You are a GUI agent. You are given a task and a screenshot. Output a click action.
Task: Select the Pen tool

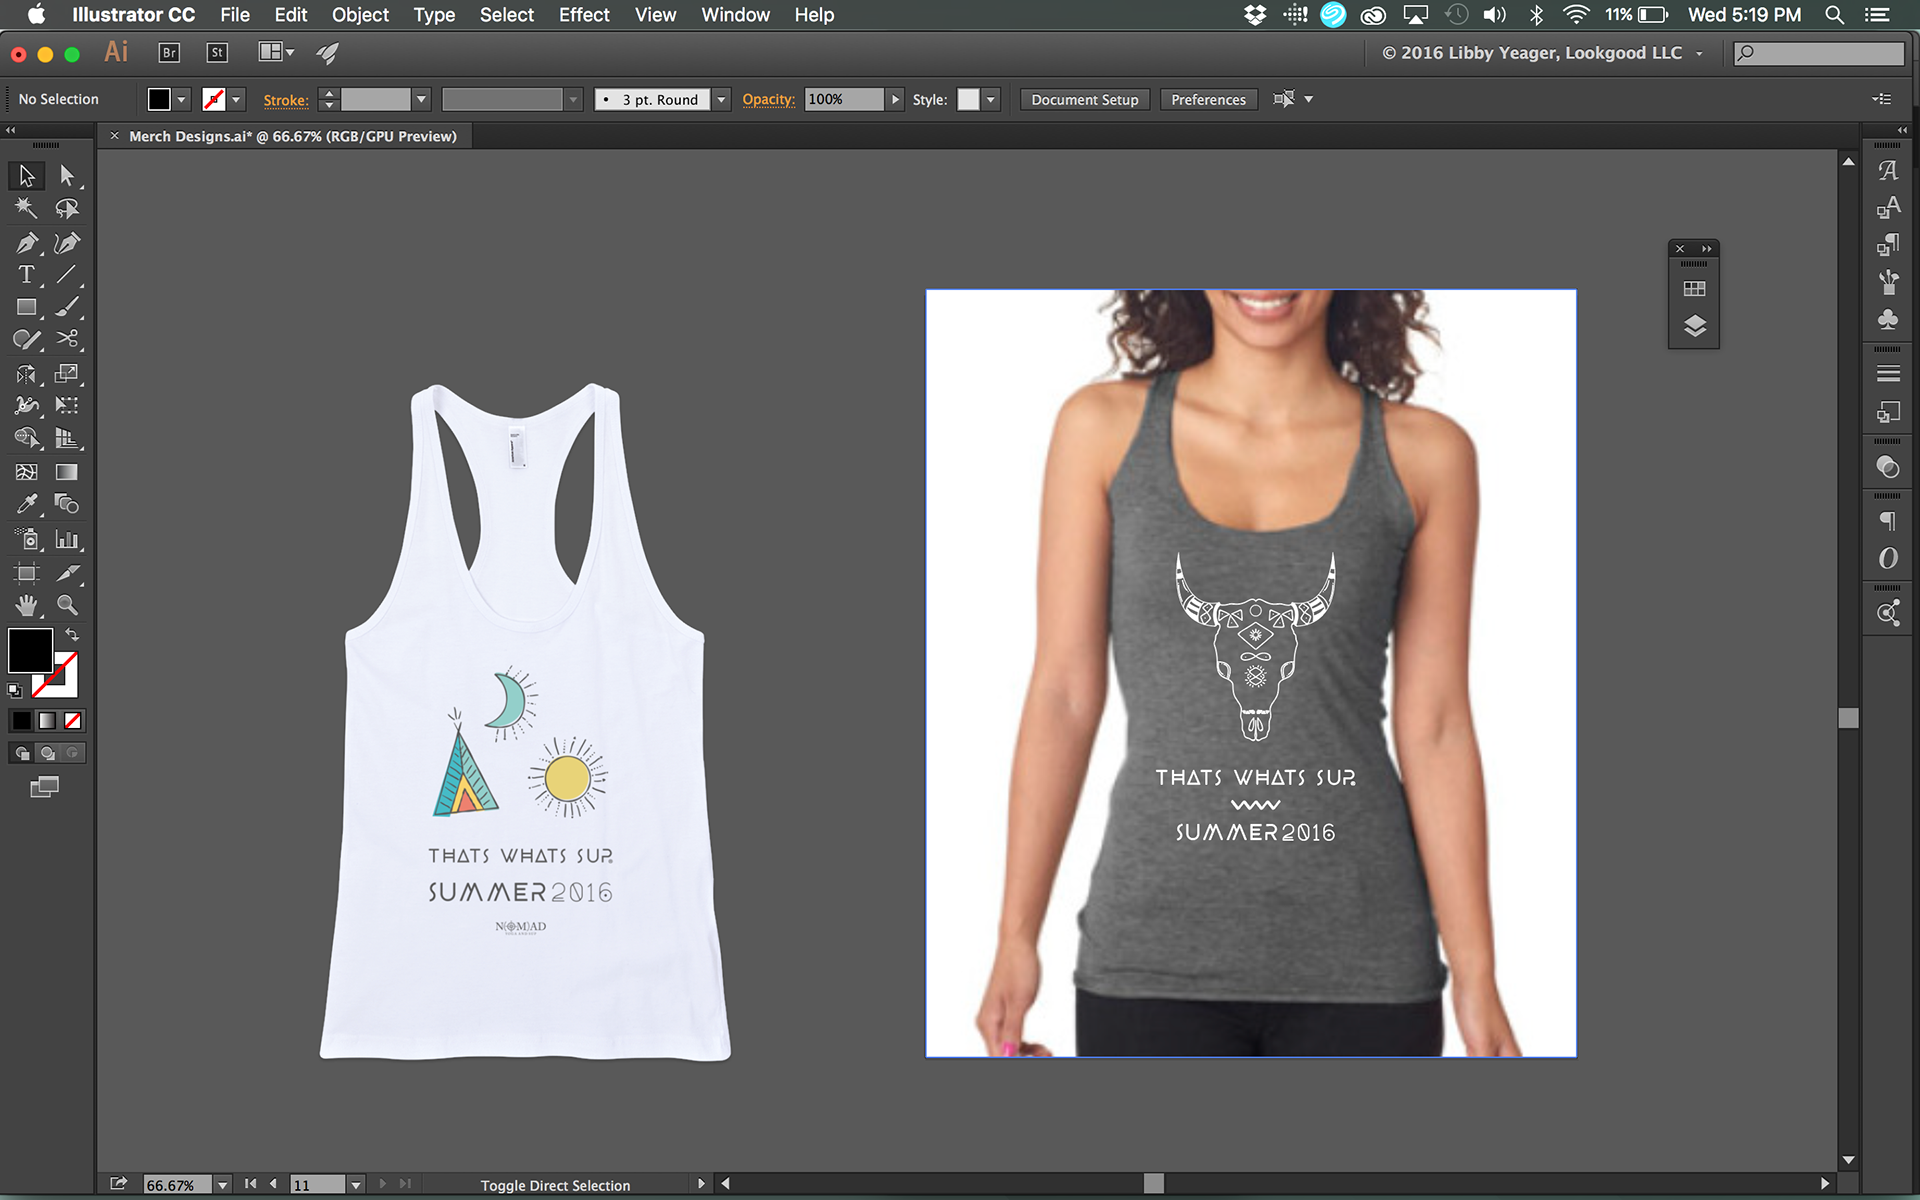[26, 242]
